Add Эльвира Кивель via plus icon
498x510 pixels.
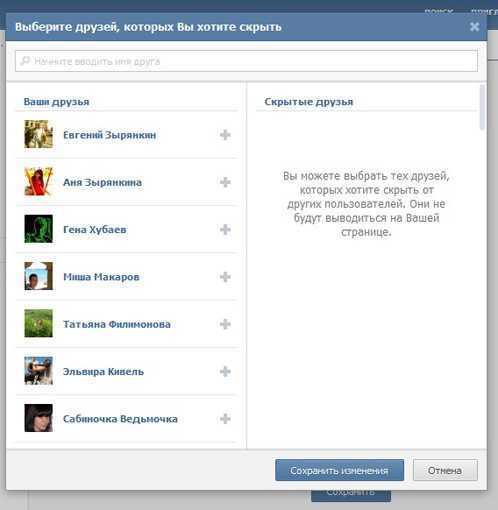(x=225, y=371)
